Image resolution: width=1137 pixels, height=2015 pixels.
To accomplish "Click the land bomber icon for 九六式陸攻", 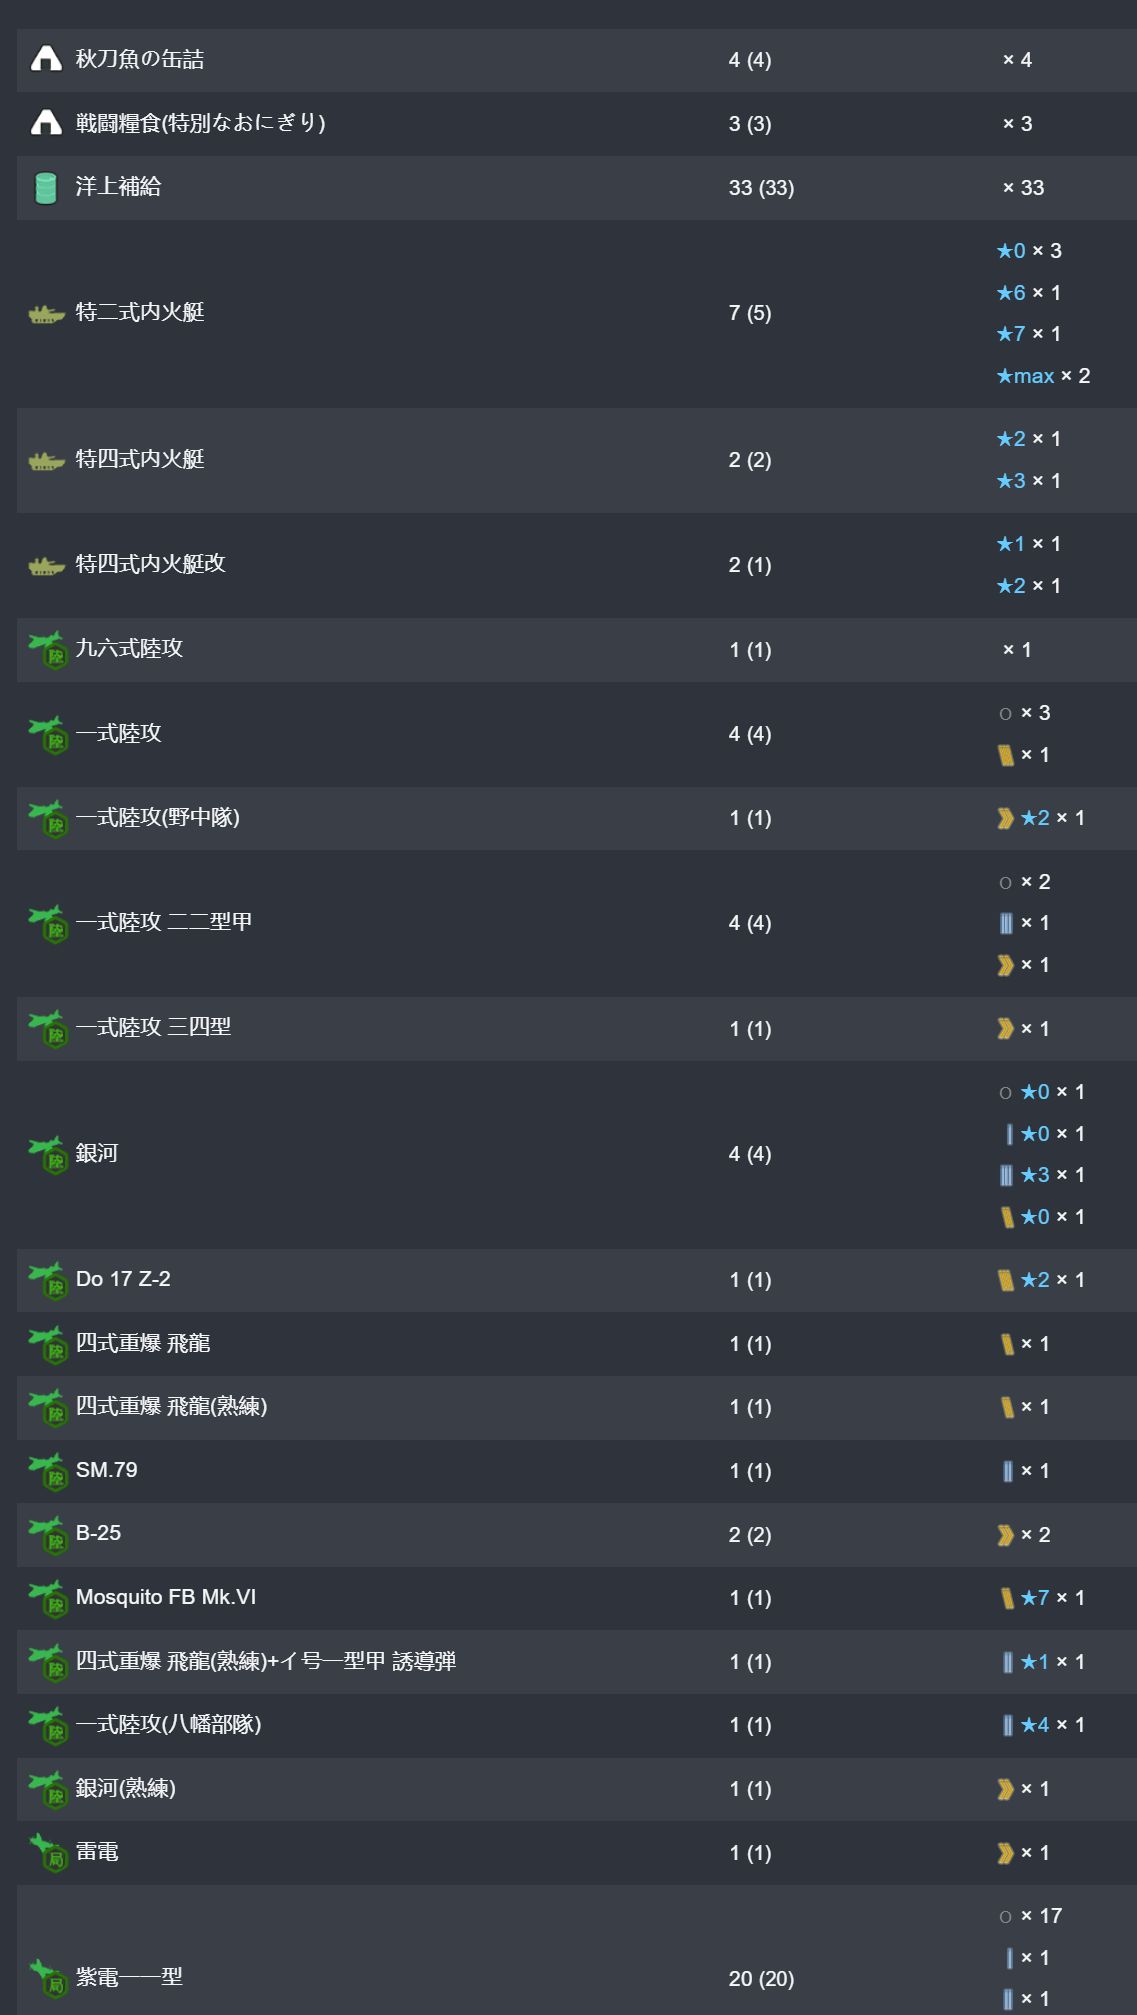I will coord(48,649).
